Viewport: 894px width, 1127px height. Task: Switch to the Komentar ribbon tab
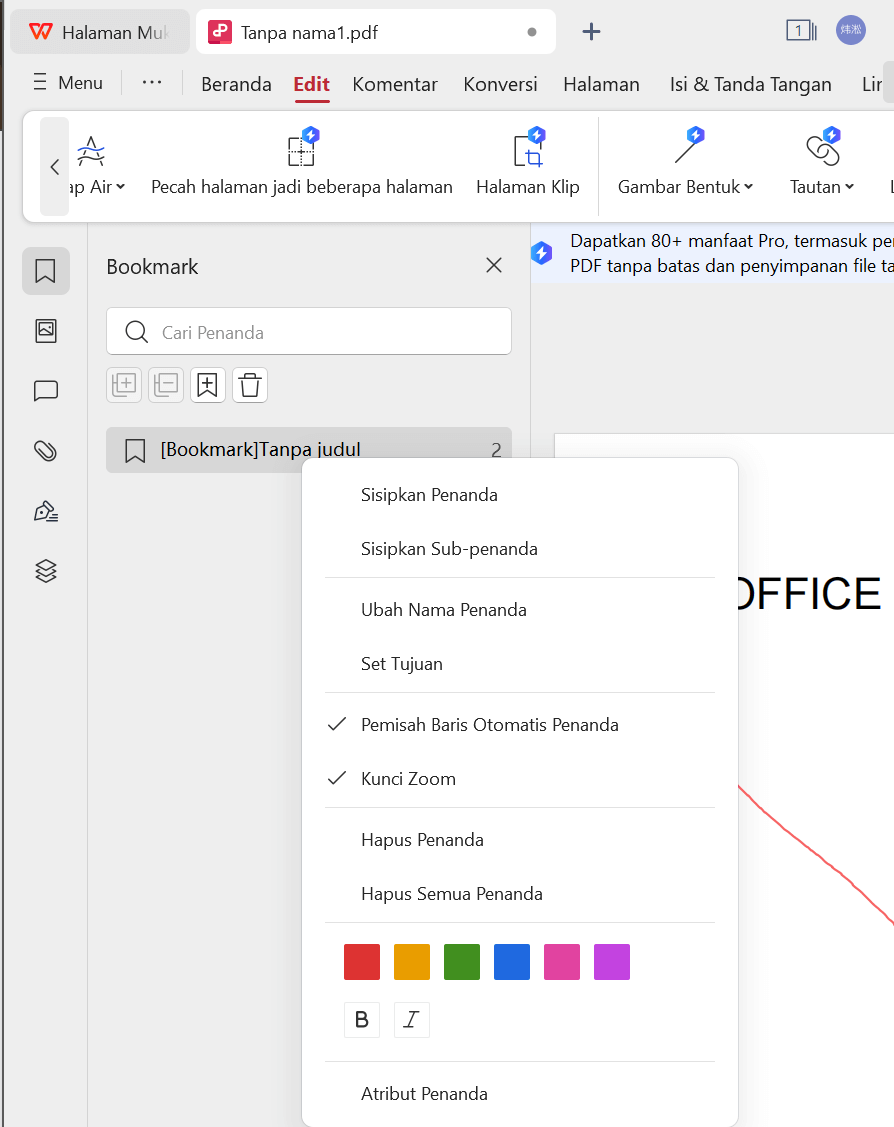[394, 84]
